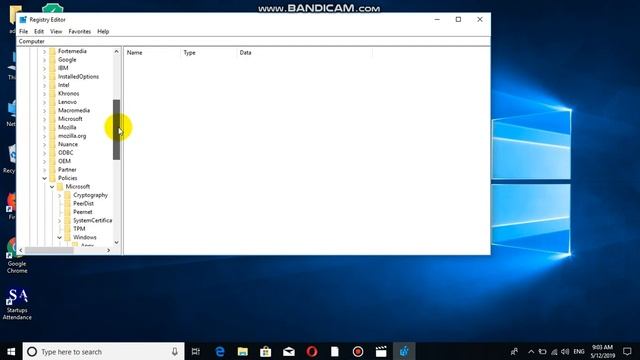The image size is (640, 360).
Task: Click Registry Editor taskbar icon
Action: pos(404,351)
